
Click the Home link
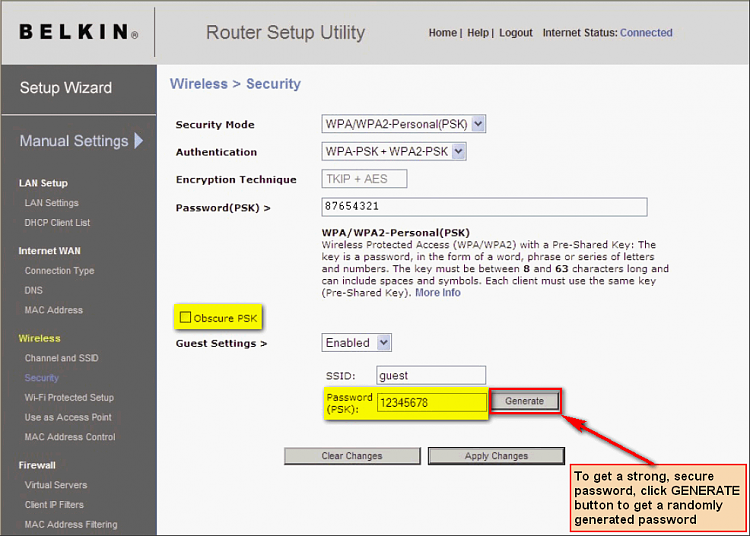tap(442, 33)
